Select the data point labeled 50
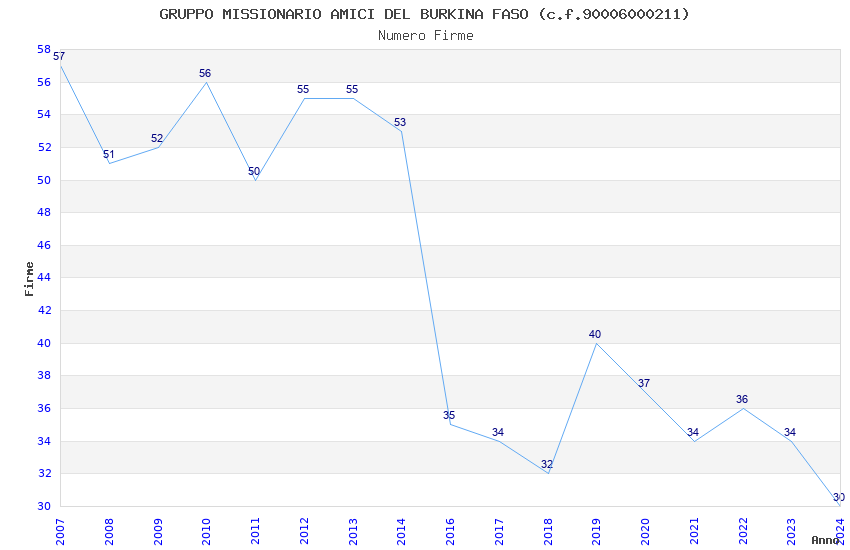 click(x=254, y=172)
